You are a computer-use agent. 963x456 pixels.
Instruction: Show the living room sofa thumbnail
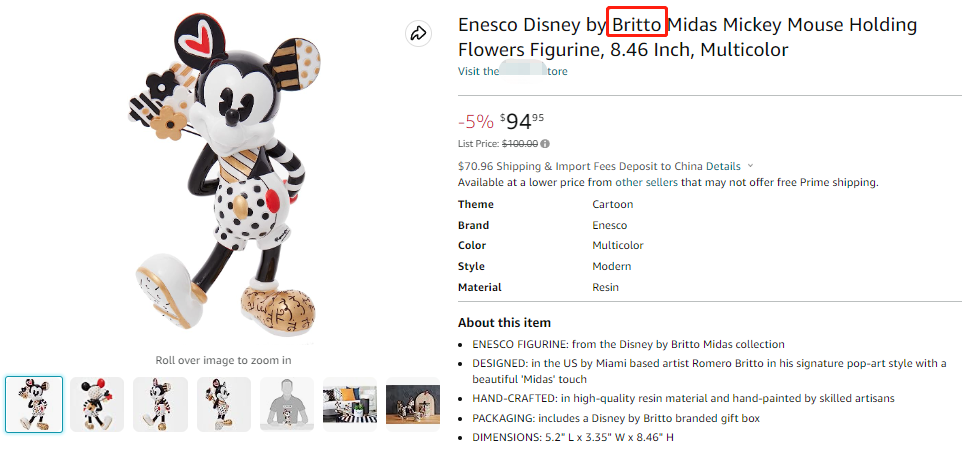point(350,404)
